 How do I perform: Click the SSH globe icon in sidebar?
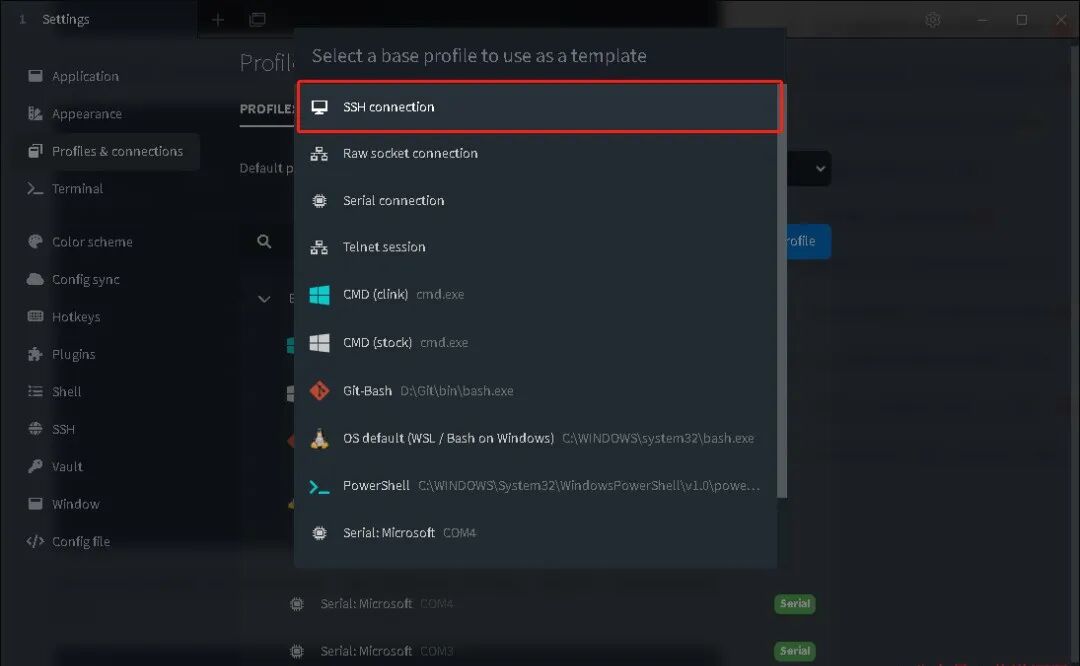[35, 428]
